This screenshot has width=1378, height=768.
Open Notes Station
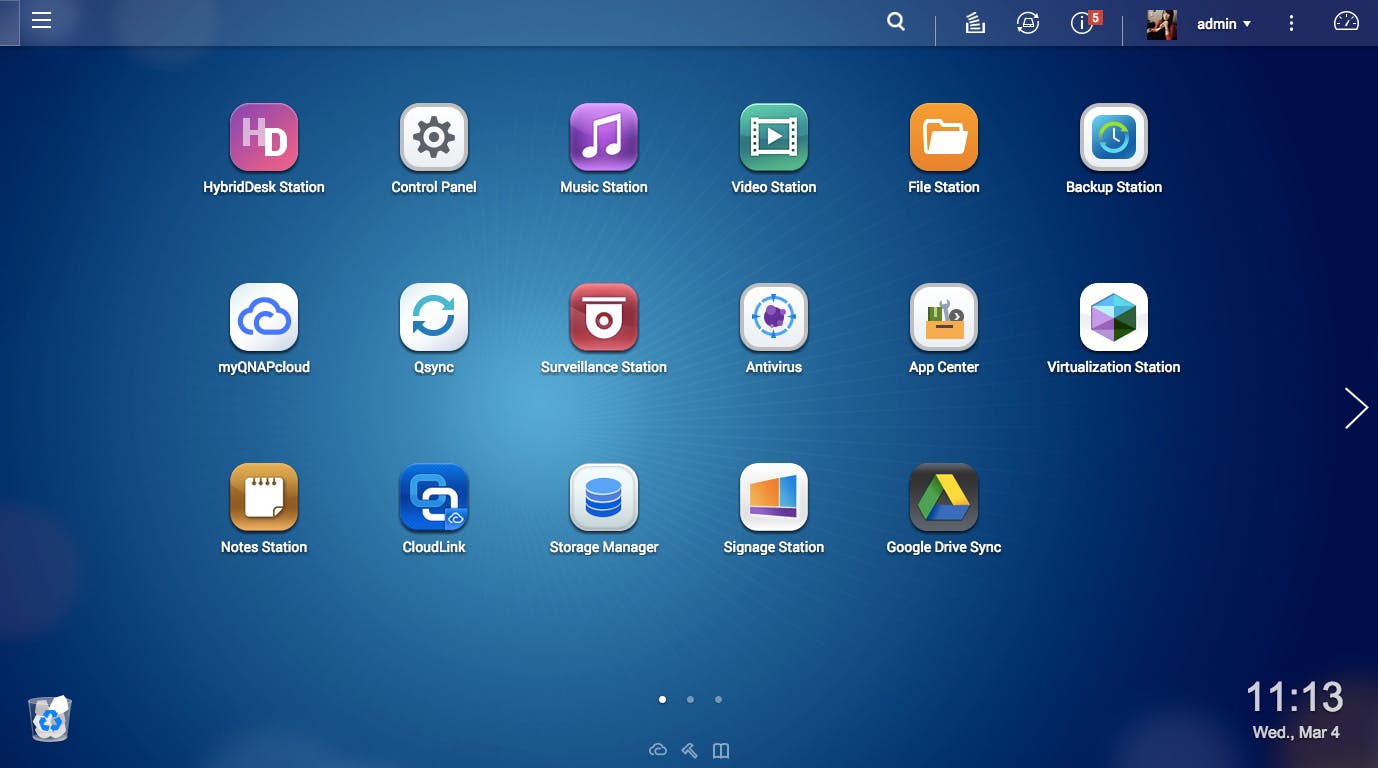click(x=264, y=498)
